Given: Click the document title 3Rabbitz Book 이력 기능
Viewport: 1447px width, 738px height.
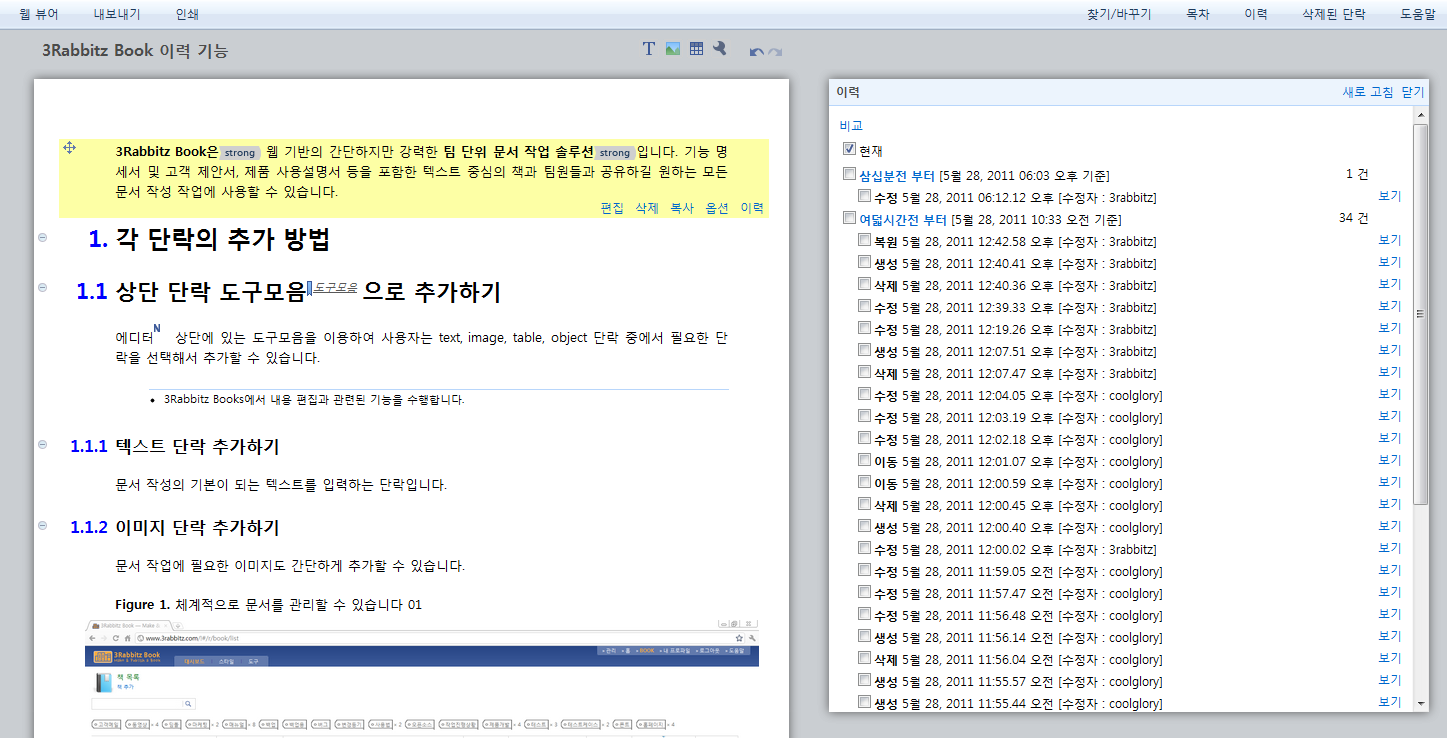Looking at the screenshot, I should [135, 50].
